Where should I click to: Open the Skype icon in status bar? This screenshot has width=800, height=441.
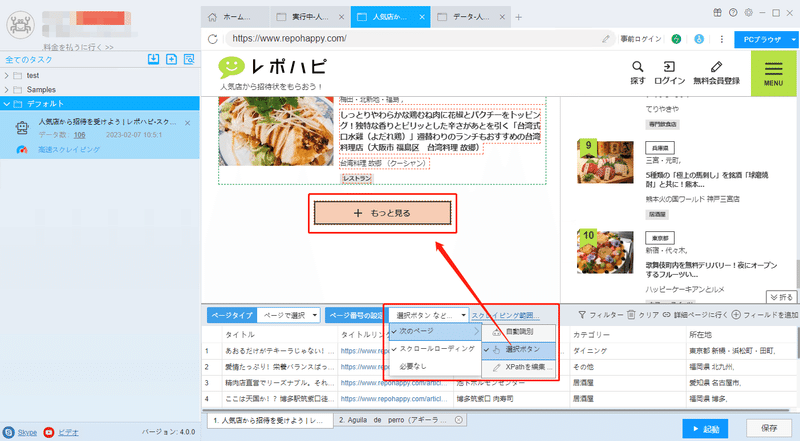point(9,432)
